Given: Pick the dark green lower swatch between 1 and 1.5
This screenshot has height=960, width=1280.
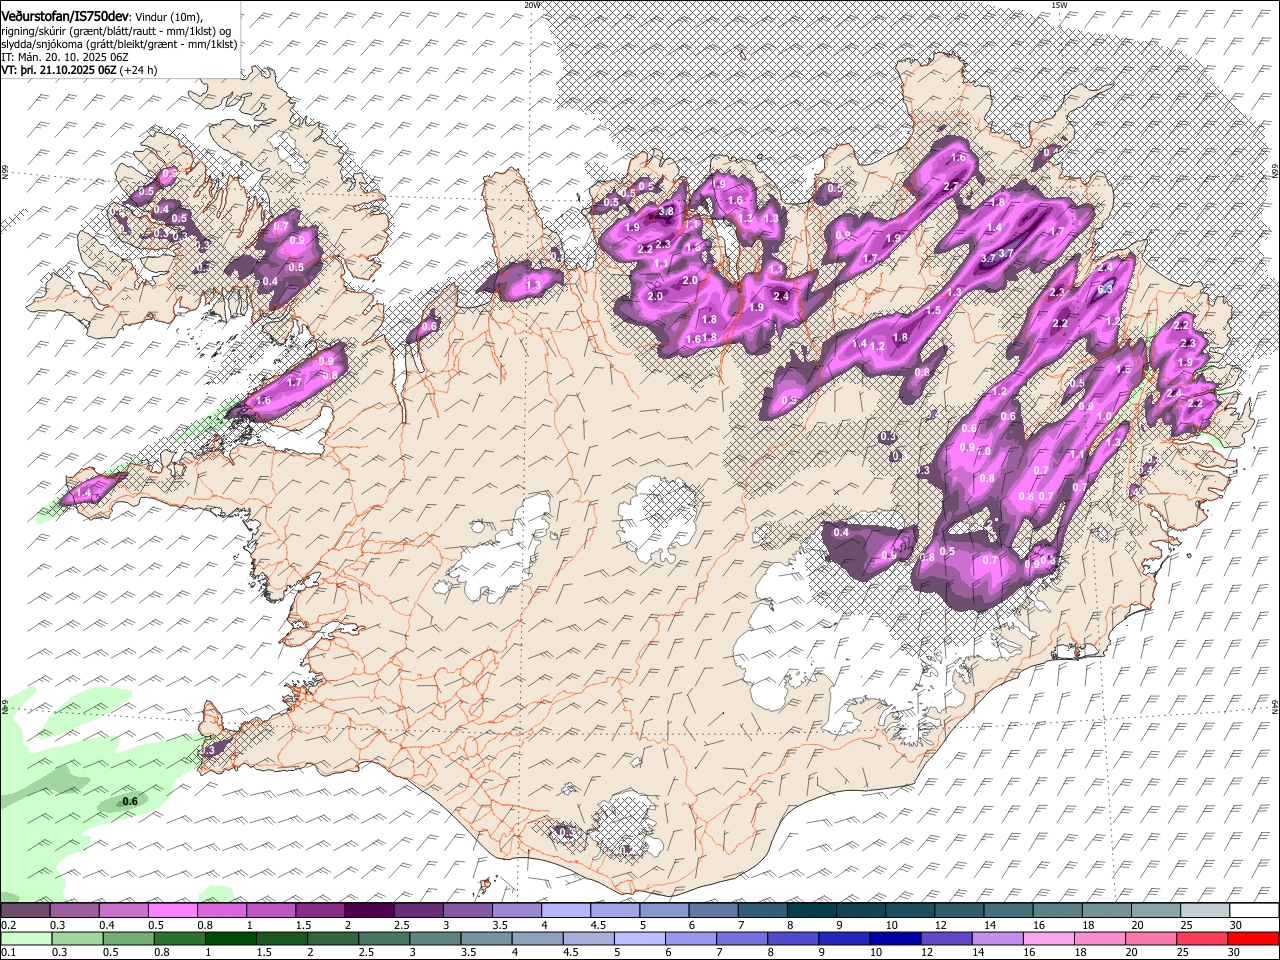Looking at the screenshot, I should coord(229,939).
